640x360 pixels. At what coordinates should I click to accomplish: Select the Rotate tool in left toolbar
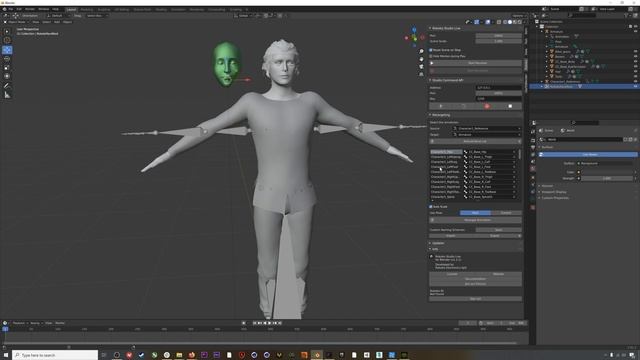(x=7, y=58)
